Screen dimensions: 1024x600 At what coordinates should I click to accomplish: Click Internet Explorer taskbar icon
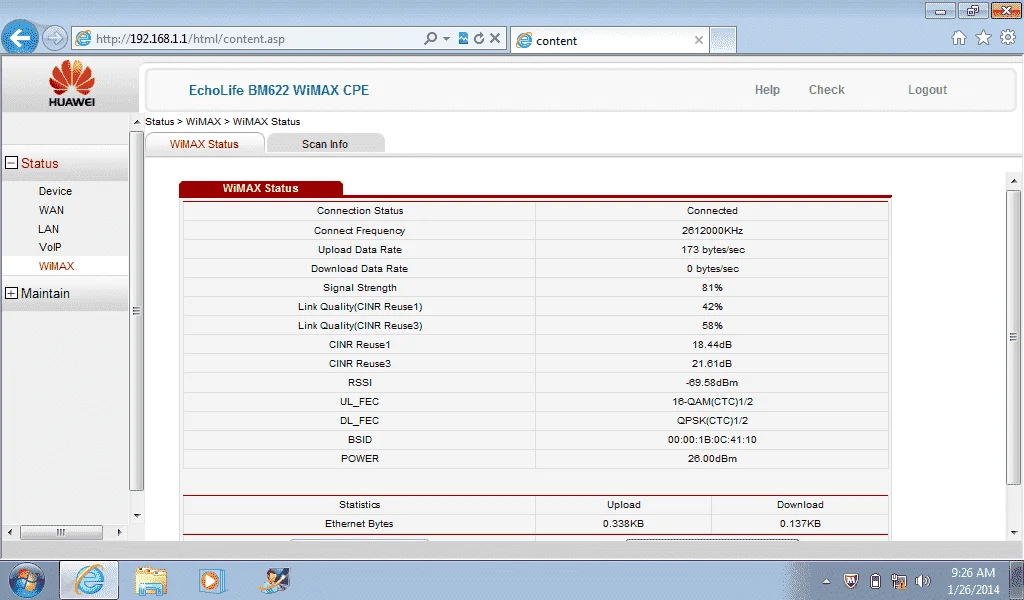89,580
